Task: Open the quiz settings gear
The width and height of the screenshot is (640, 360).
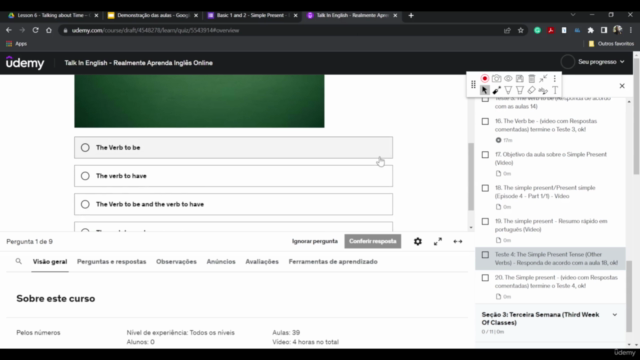Action: tap(418, 242)
